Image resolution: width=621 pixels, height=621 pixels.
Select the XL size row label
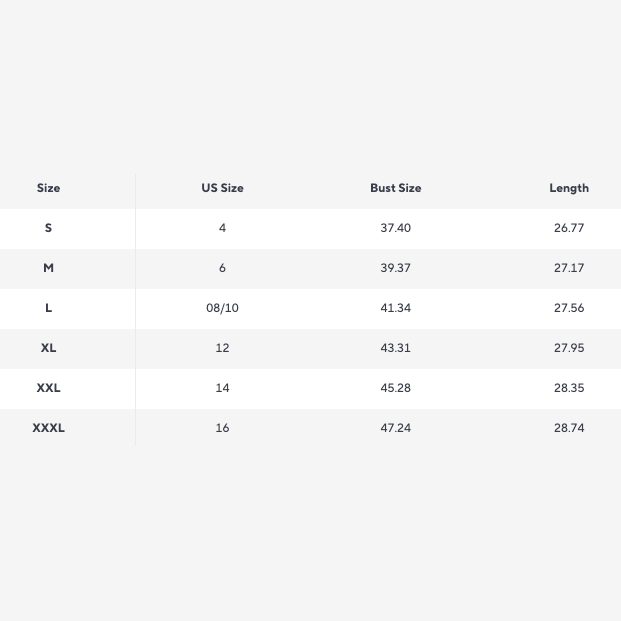48,348
